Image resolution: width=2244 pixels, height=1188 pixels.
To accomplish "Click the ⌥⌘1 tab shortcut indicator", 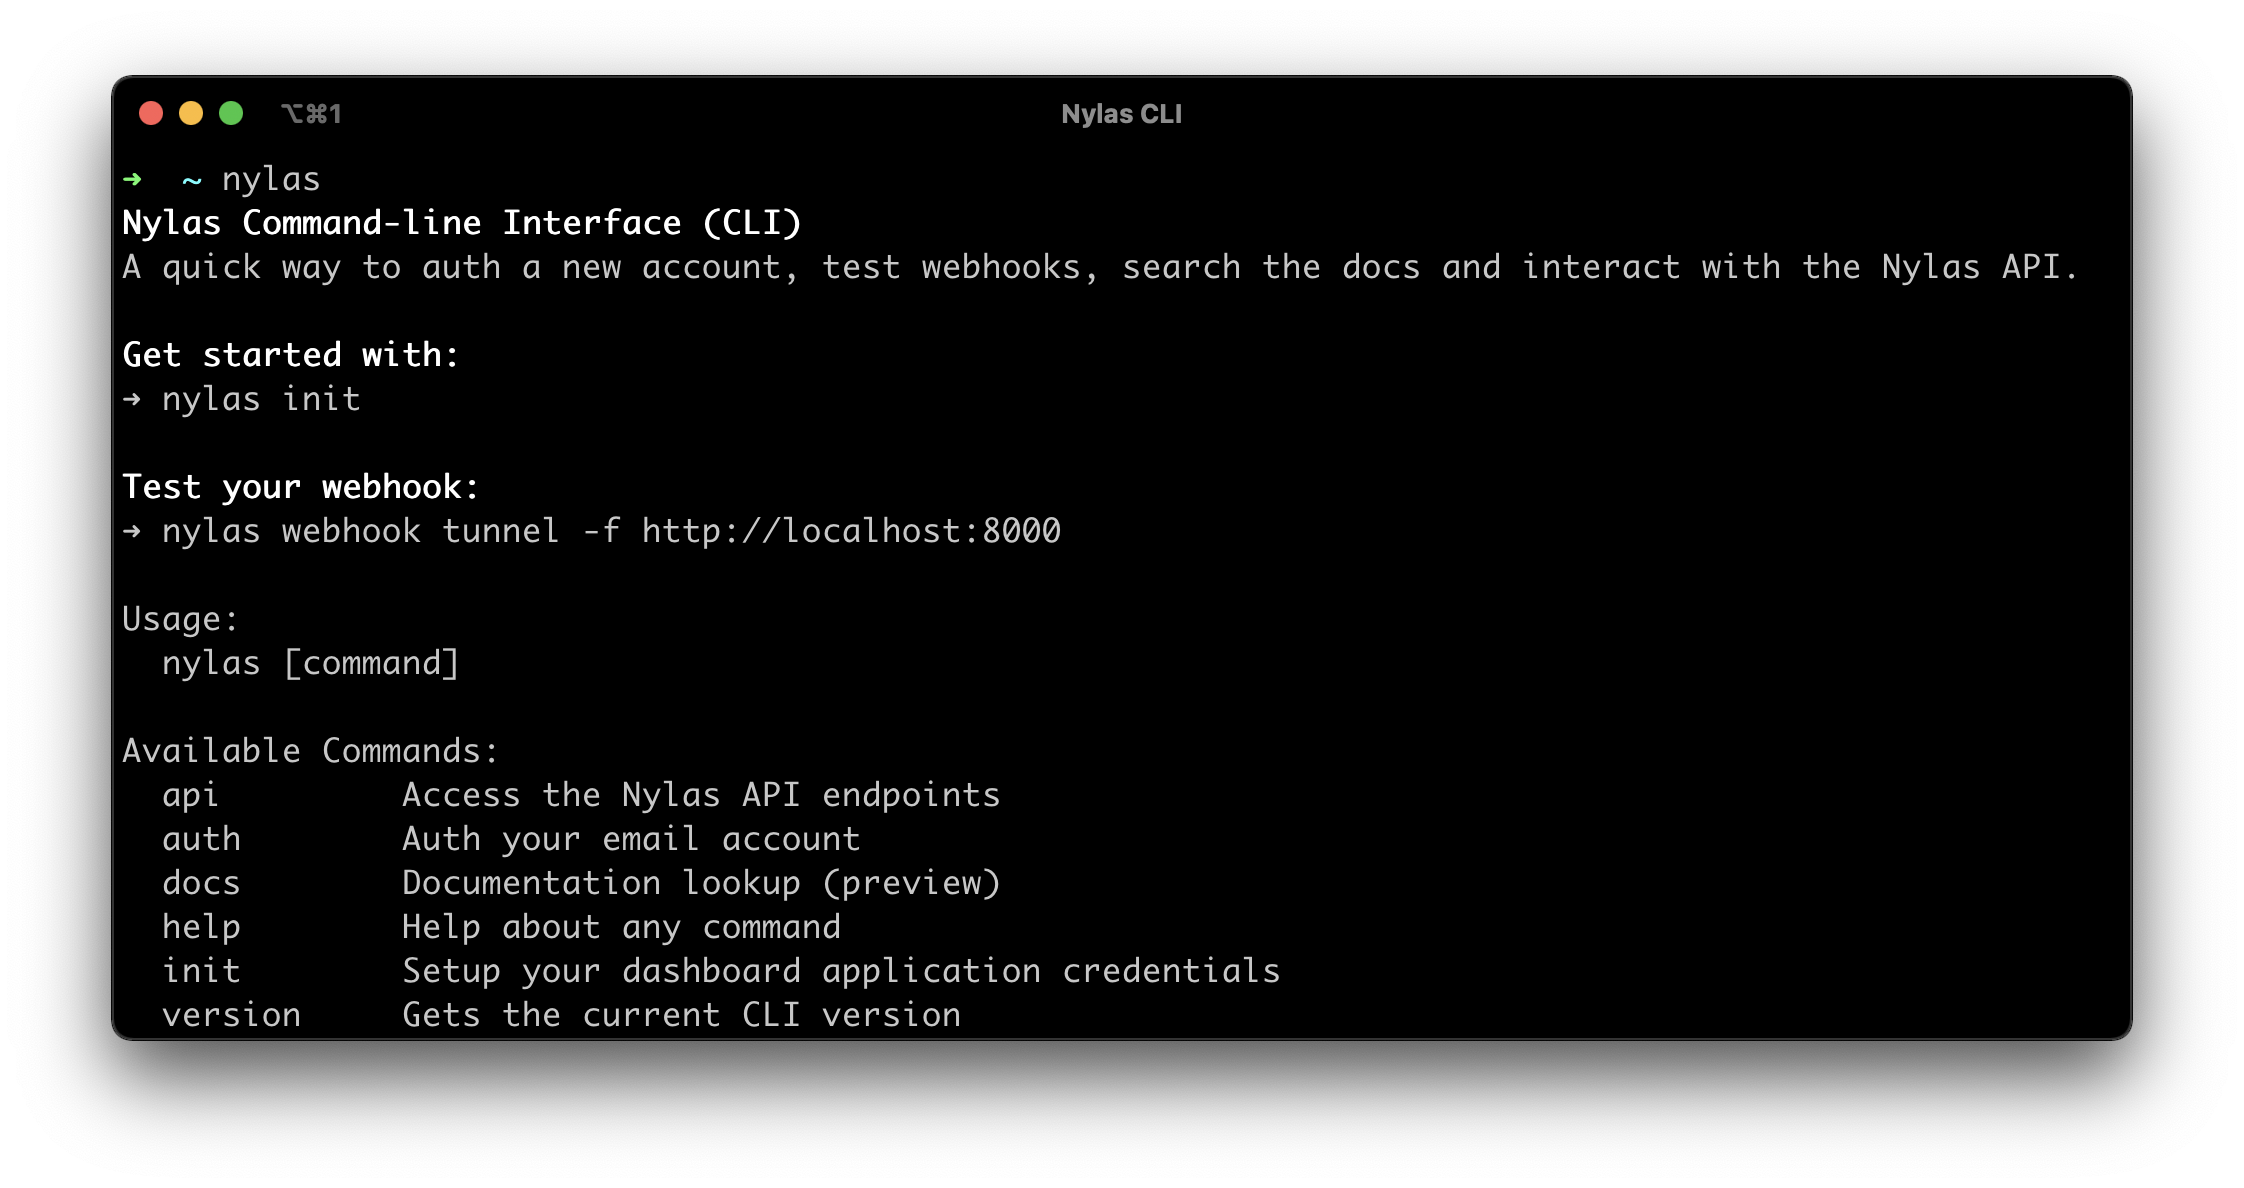I will click(x=310, y=113).
